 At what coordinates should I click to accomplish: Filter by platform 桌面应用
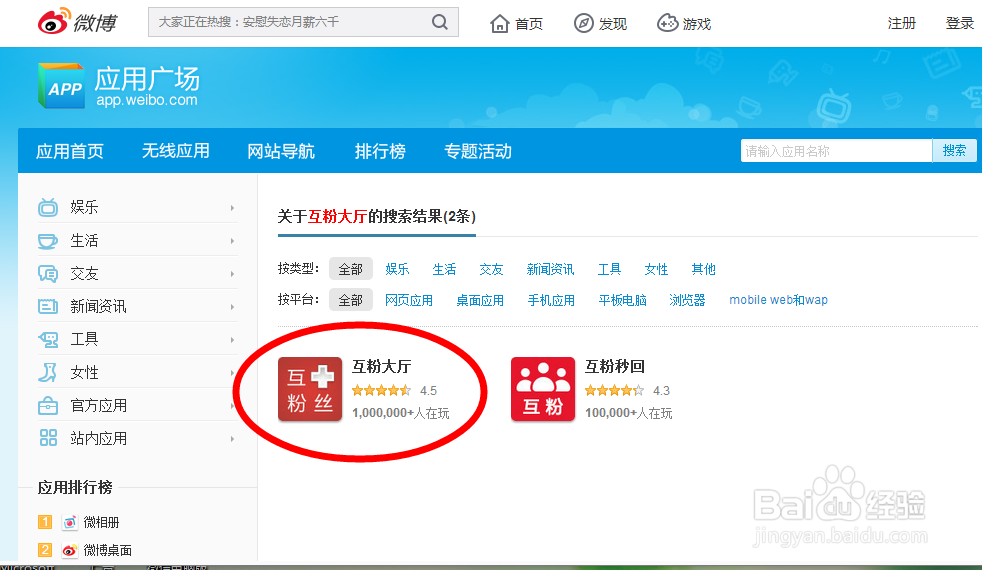(480, 300)
